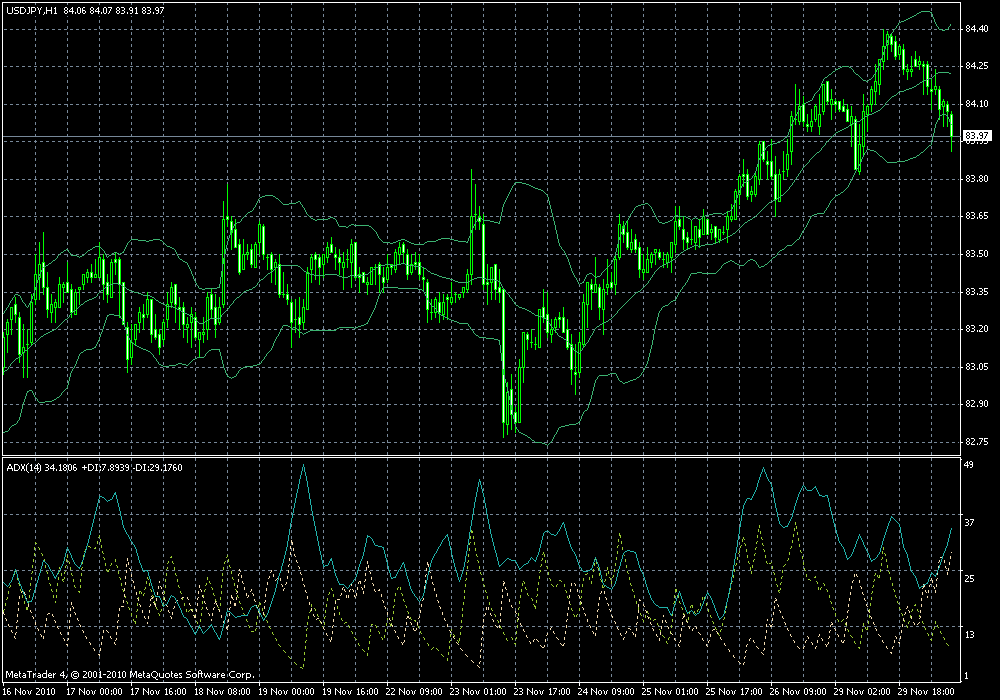Click the 22 Nov 09:00 time label
This screenshot has width=1000, height=700.
coord(414,692)
